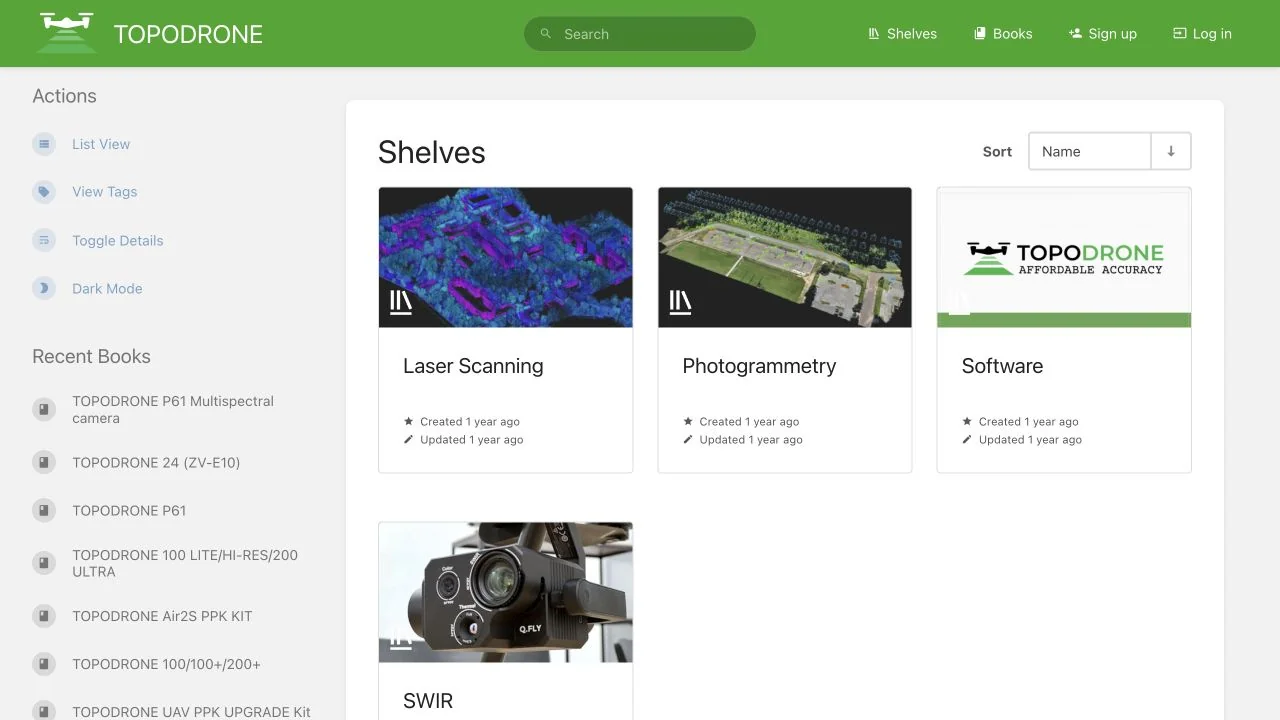Click the Log in arrow icon
This screenshot has width=1280, height=720.
(1179, 34)
